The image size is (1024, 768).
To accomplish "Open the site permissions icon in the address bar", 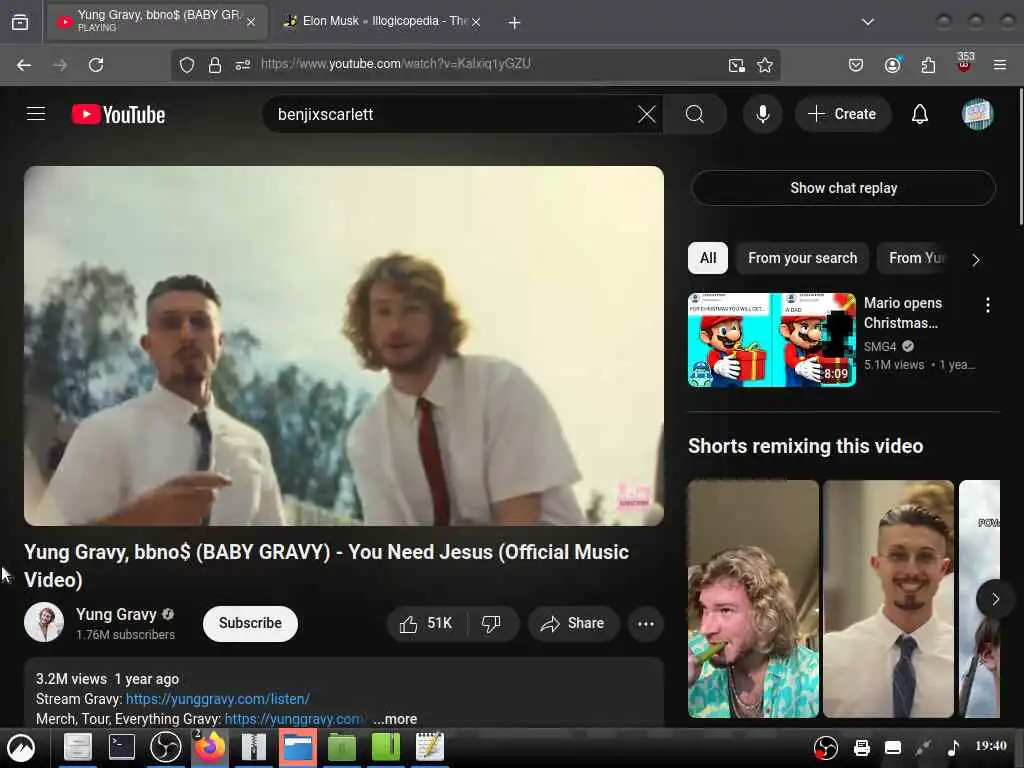I will click(x=243, y=65).
